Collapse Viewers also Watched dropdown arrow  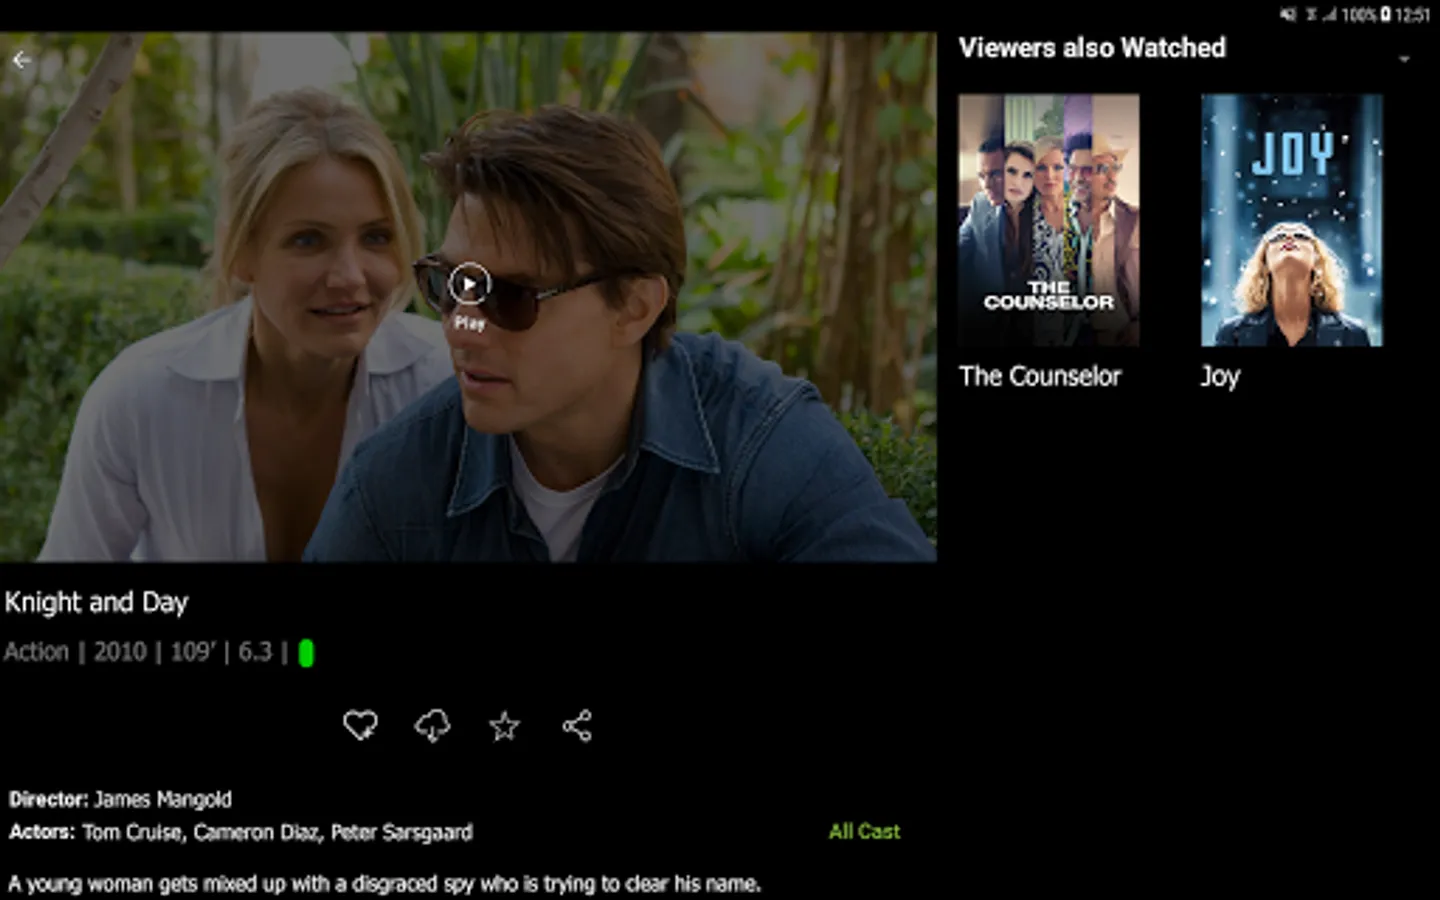point(1404,59)
